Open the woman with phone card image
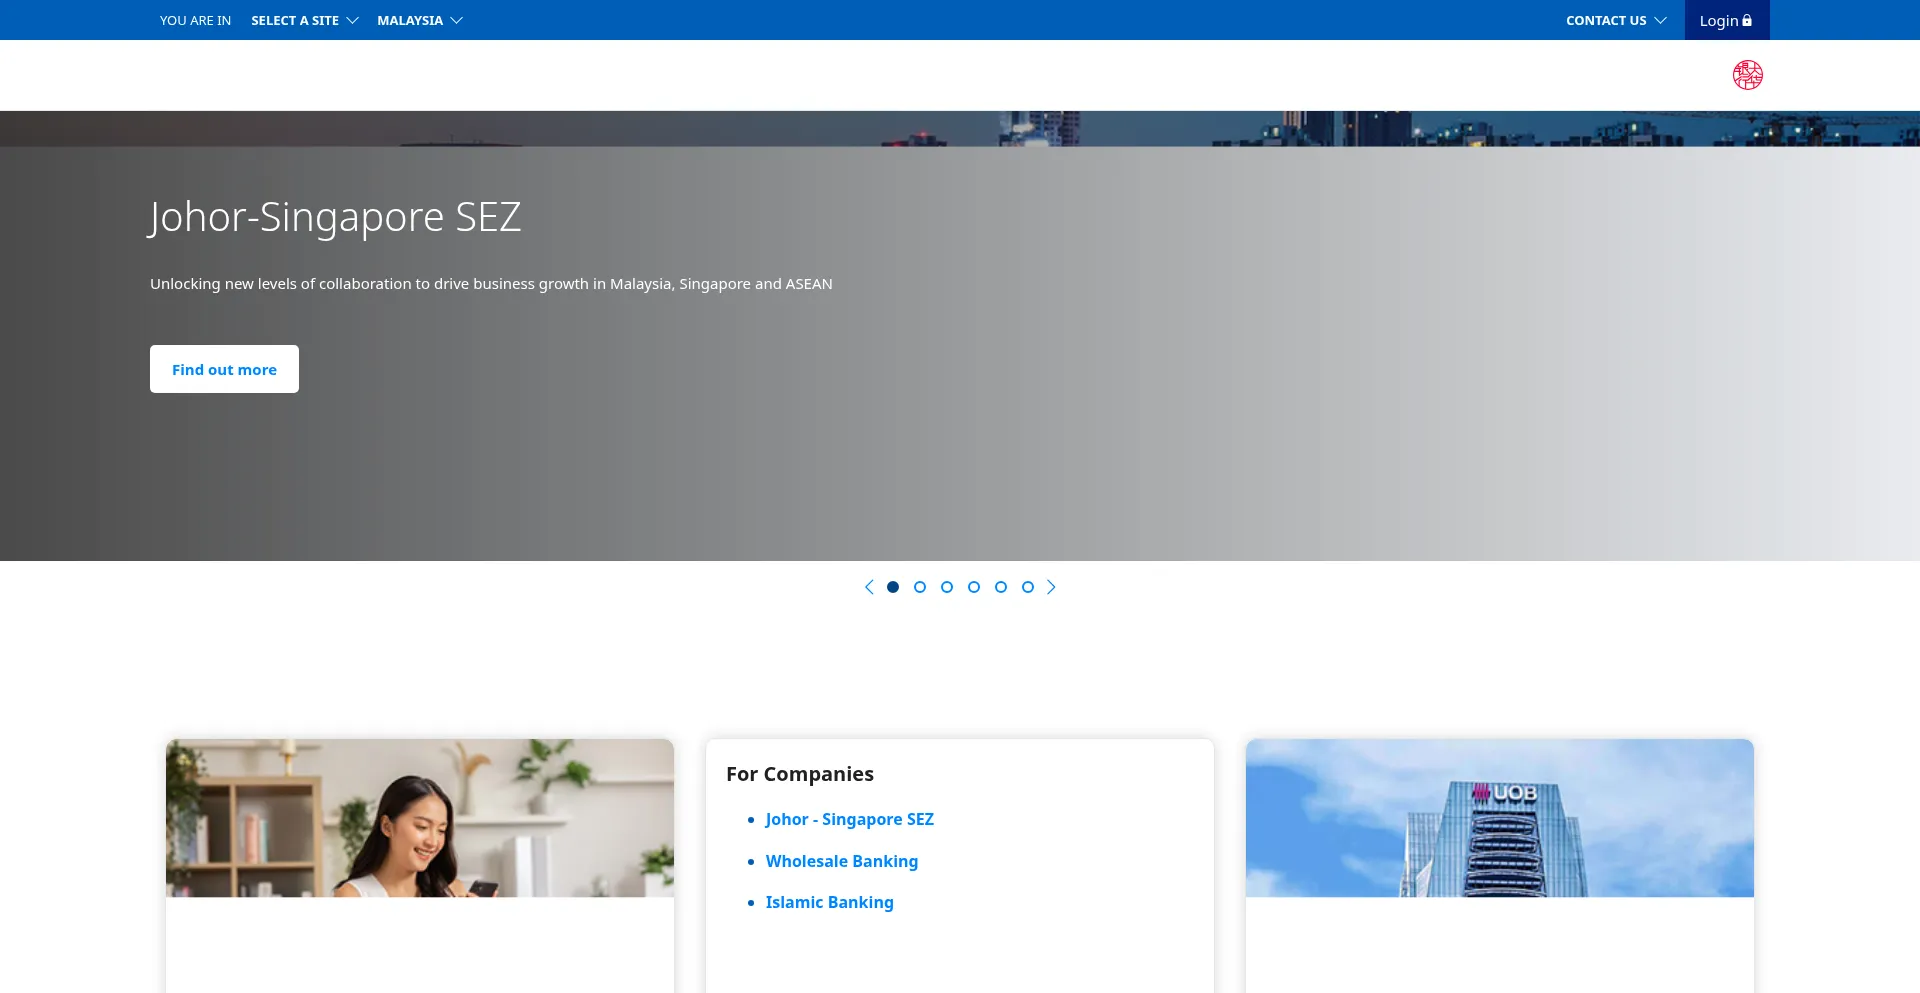 [420, 818]
